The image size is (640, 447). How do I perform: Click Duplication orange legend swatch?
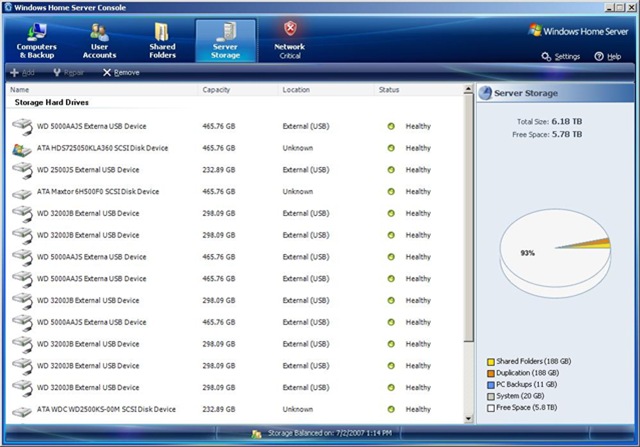pyautogui.click(x=491, y=373)
